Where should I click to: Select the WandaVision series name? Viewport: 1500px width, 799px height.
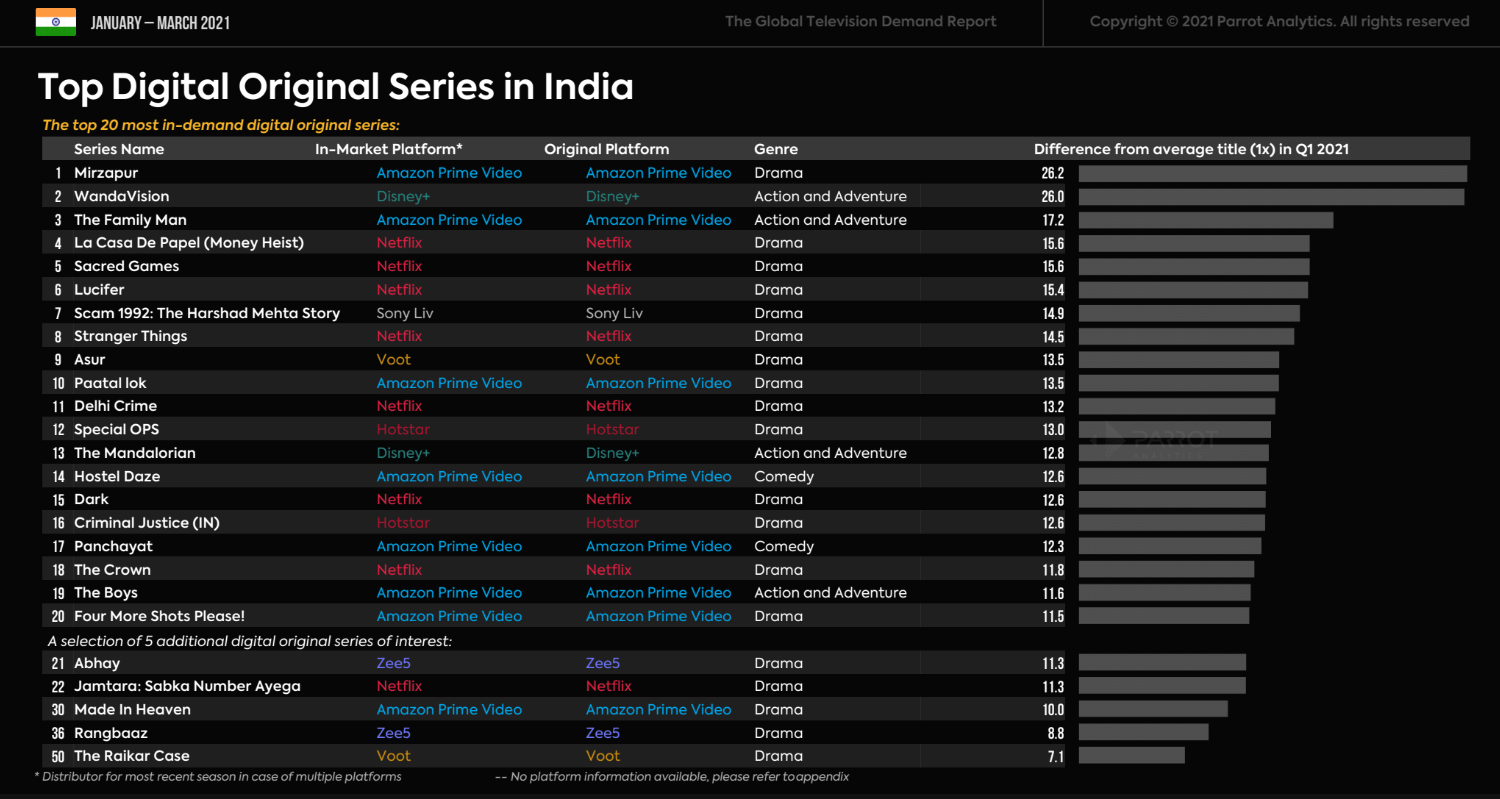coord(121,196)
